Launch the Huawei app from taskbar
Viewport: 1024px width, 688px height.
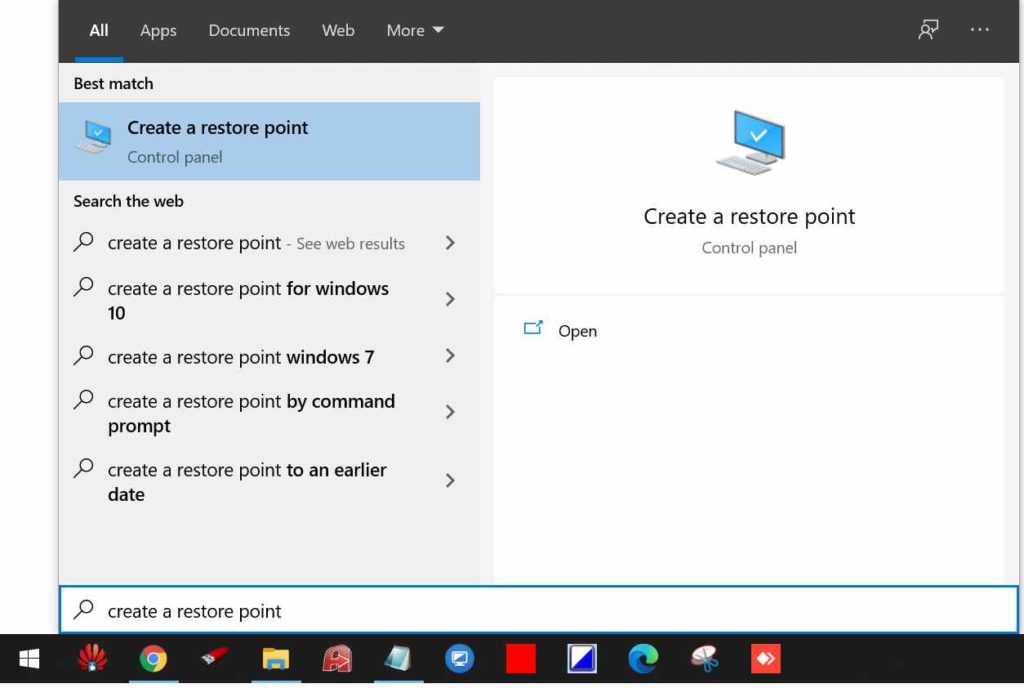[x=92, y=659]
